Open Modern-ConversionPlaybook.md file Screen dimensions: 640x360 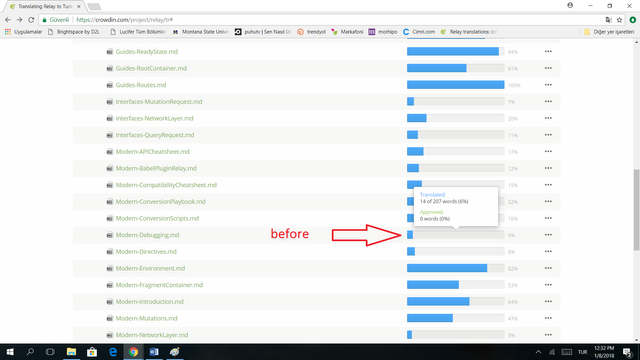(160, 202)
